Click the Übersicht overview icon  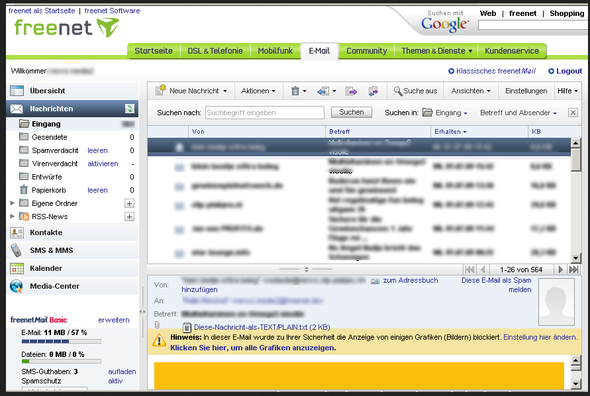[x=17, y=91]
